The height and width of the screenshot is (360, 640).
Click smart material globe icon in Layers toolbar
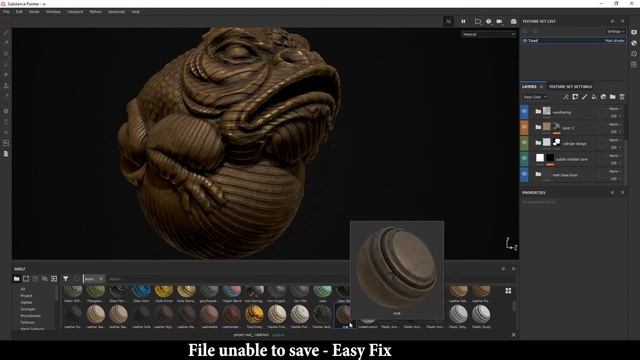coord(603,97)
